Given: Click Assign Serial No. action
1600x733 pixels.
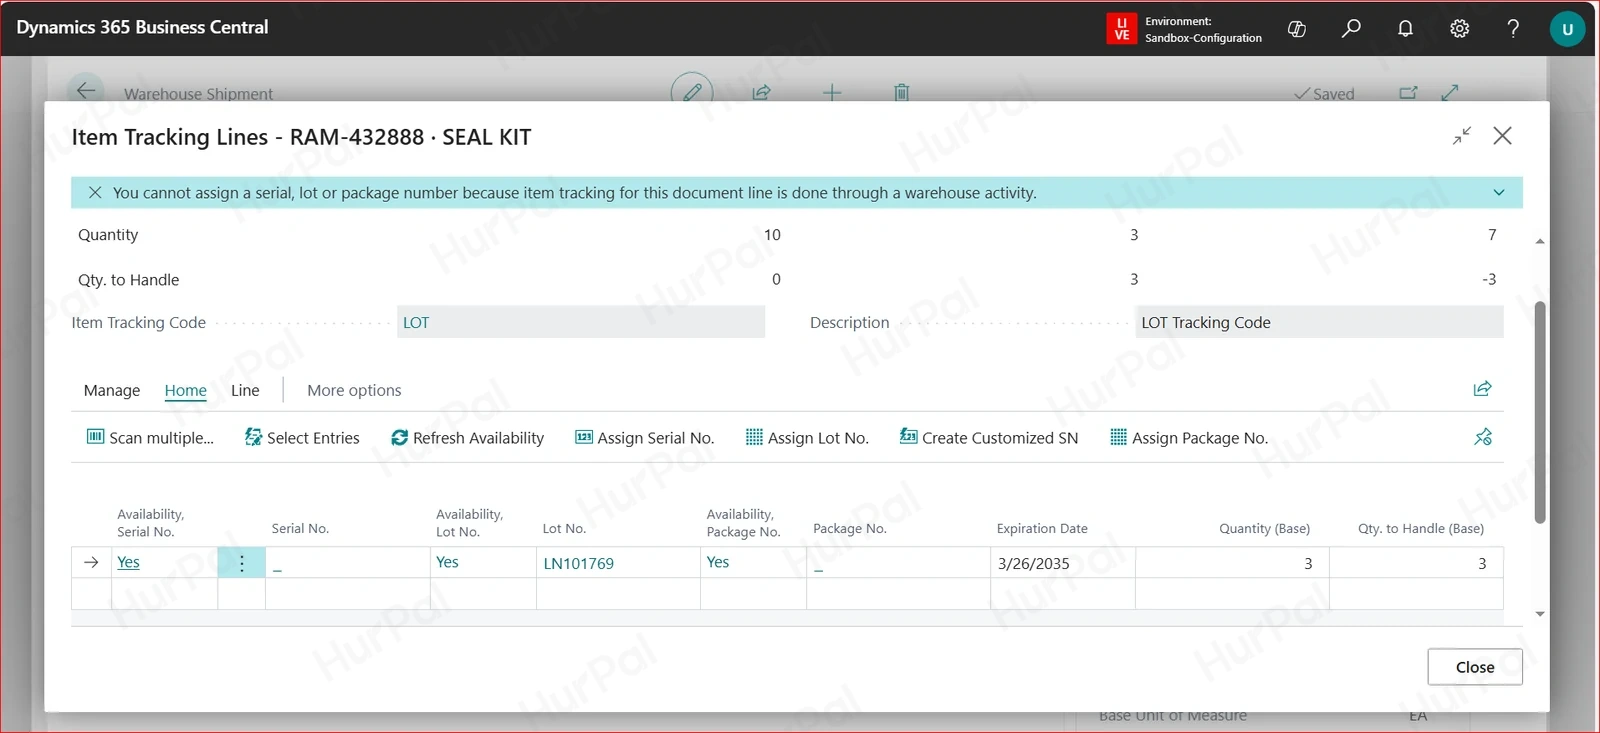Looking at the screenshot, I should [x=644, y=437].
